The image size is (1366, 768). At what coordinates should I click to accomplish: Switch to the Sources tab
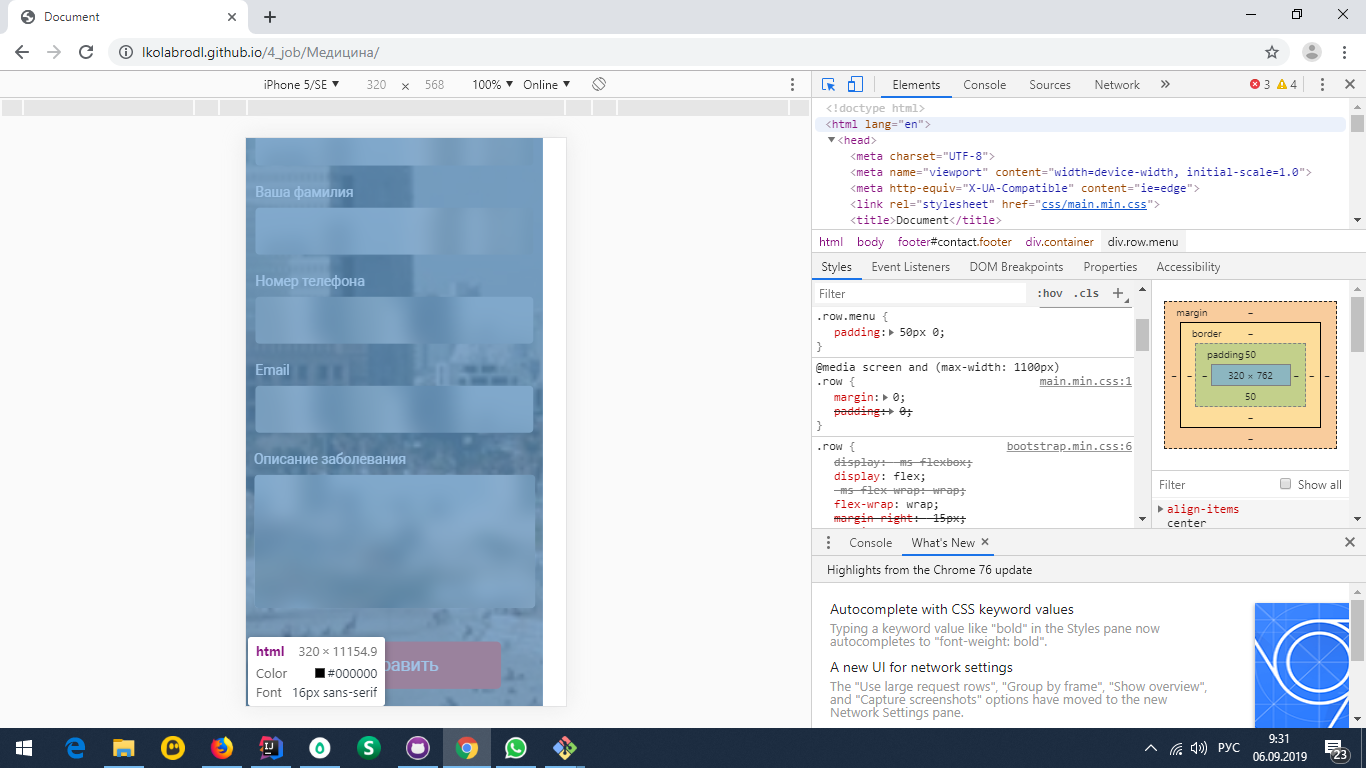pos(1050,85)
